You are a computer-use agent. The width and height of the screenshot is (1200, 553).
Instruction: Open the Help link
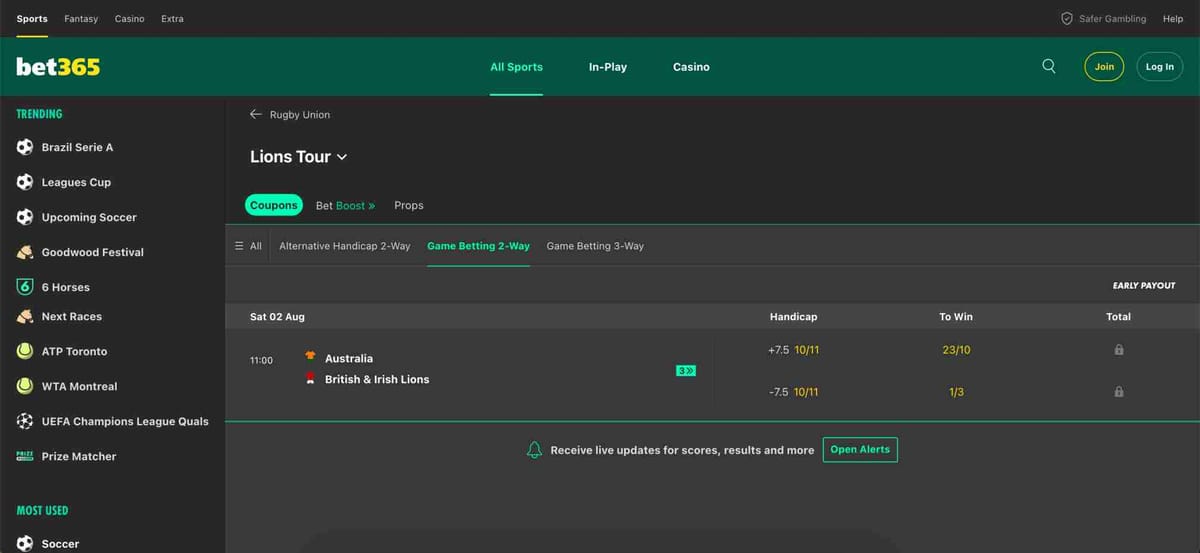tap(1173, 19)
